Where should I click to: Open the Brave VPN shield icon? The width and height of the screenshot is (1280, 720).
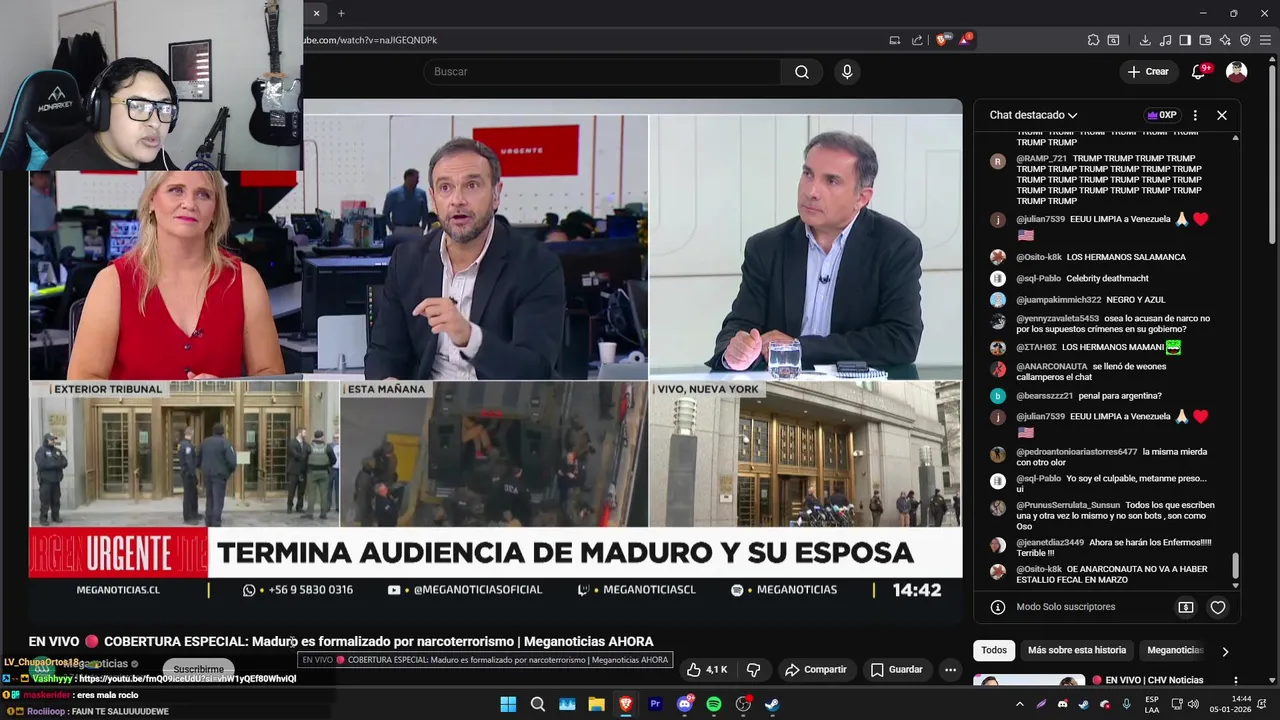pos(1245,40)
